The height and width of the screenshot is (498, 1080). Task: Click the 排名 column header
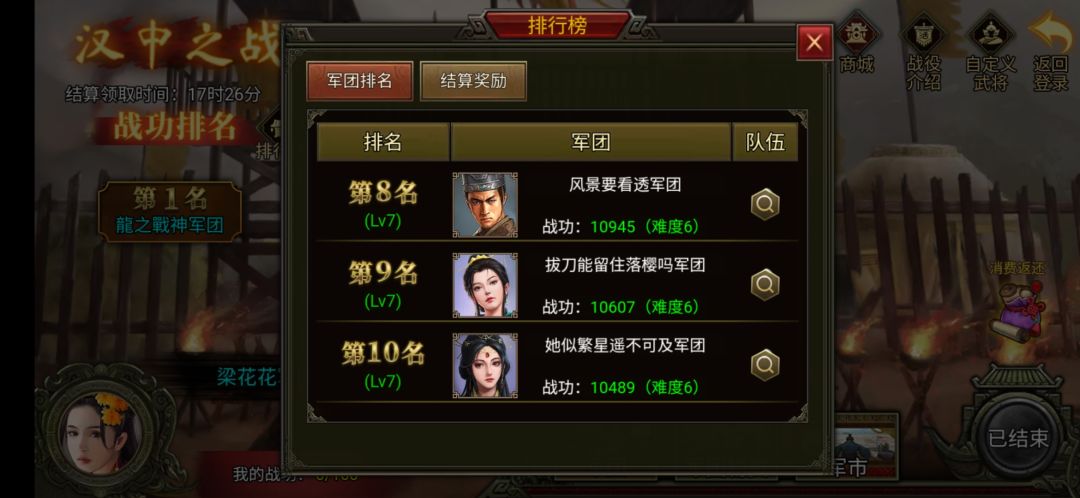383,142
